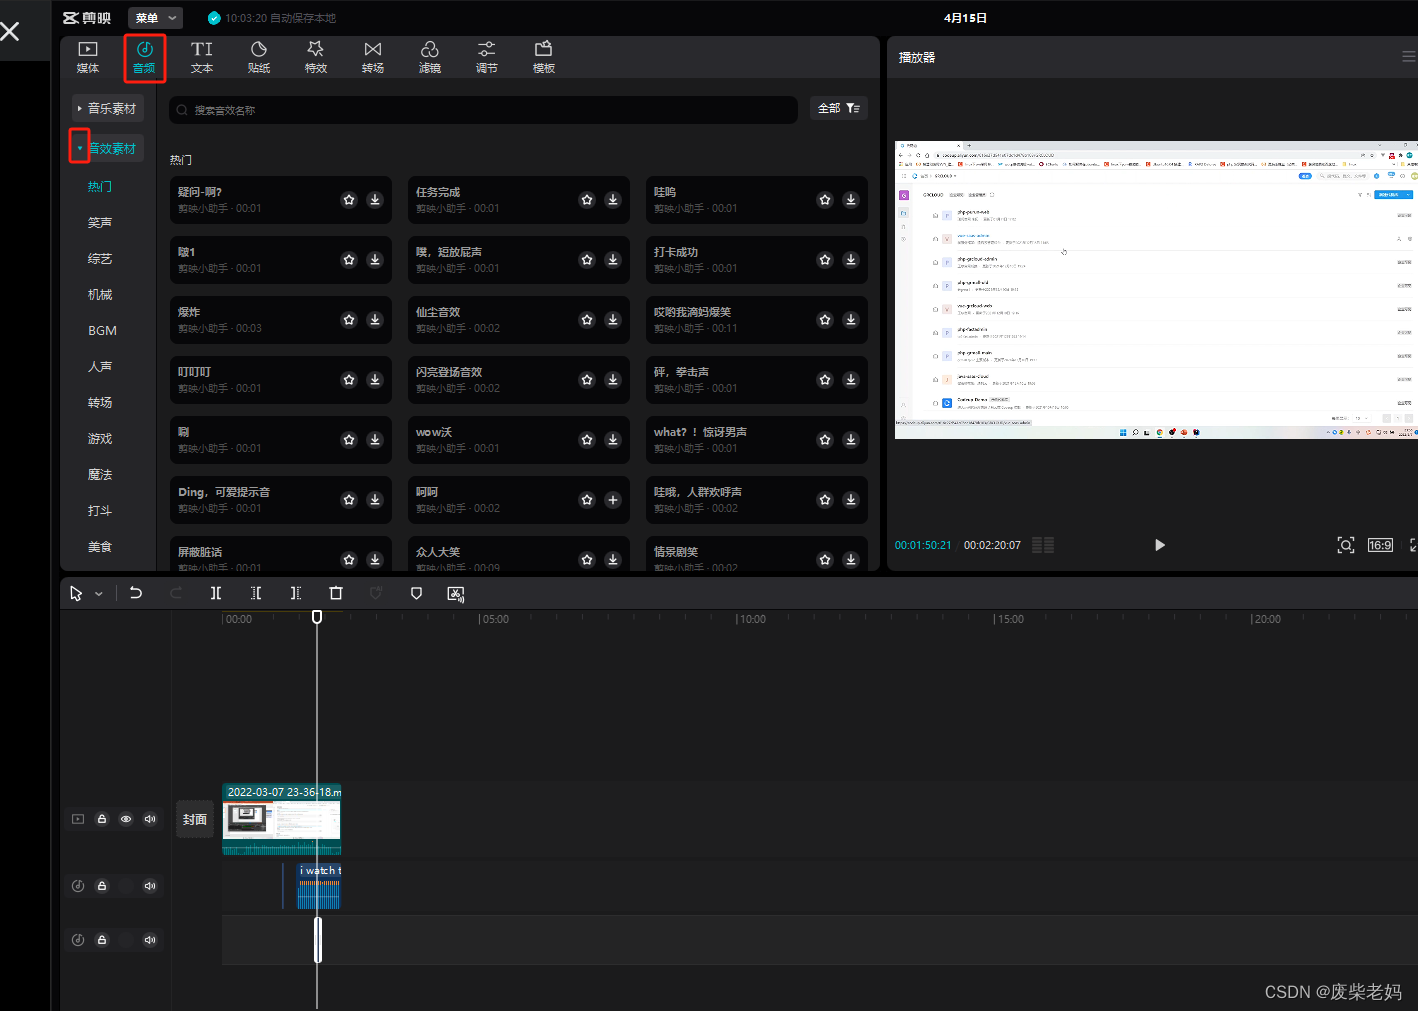Click the 封面 cover button
This screenshot has height=1011, width=1418.
pyautogui.click(x=195, y=819)
